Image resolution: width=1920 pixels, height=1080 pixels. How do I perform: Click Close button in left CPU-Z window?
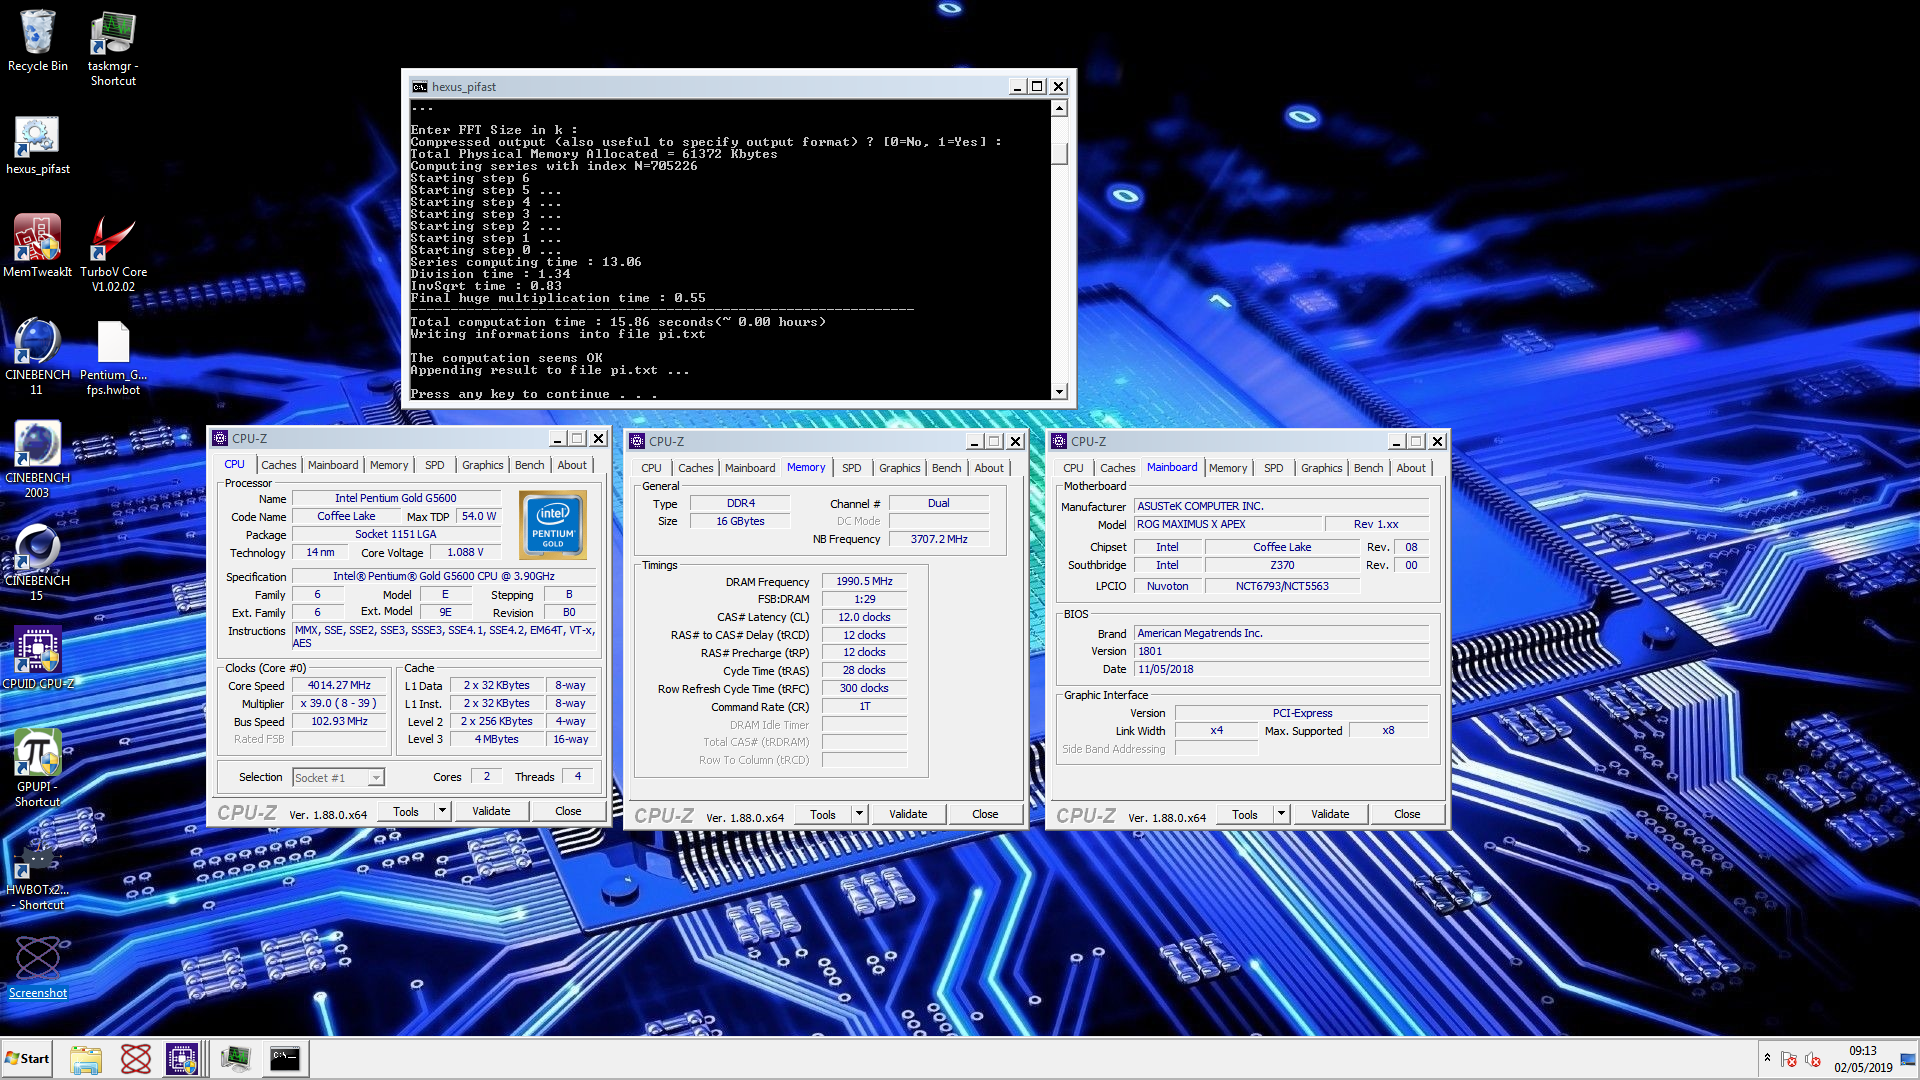click(568, 811)
